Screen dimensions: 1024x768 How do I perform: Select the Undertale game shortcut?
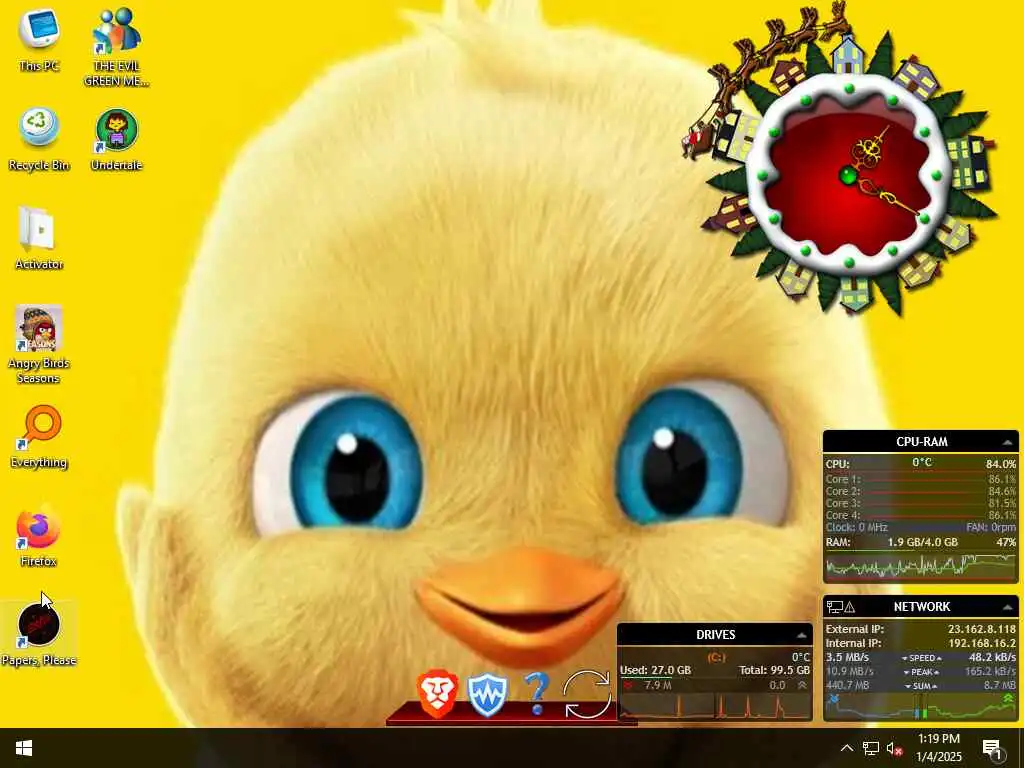(116, 139)
